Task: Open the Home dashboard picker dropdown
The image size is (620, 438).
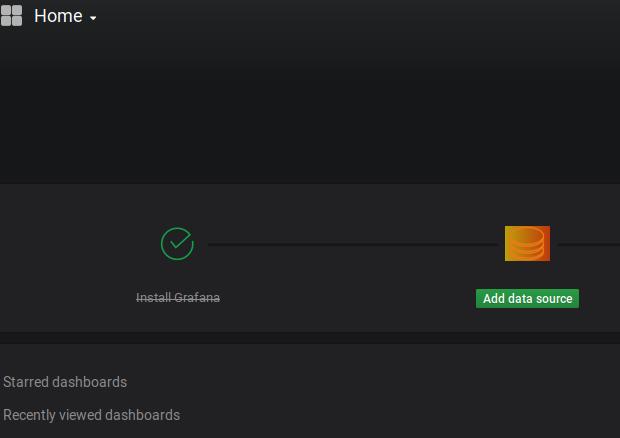Action: [x=65, y=16]
